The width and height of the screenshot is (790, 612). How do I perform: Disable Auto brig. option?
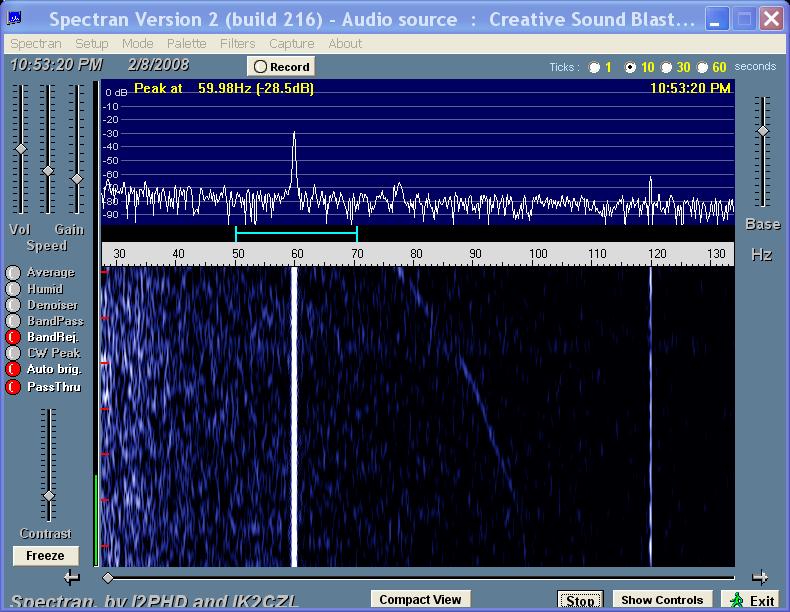tap(13, 369)
